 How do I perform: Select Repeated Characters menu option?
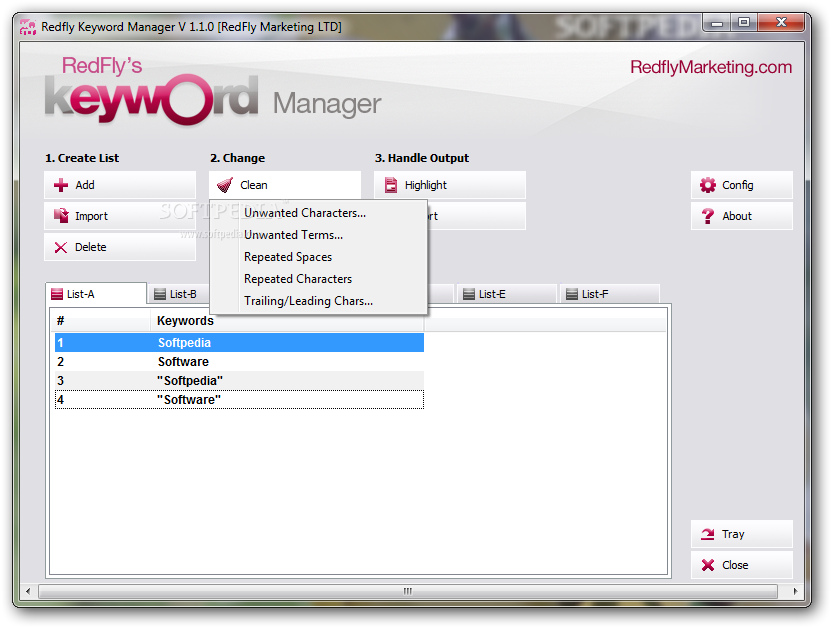coord(318,279)
